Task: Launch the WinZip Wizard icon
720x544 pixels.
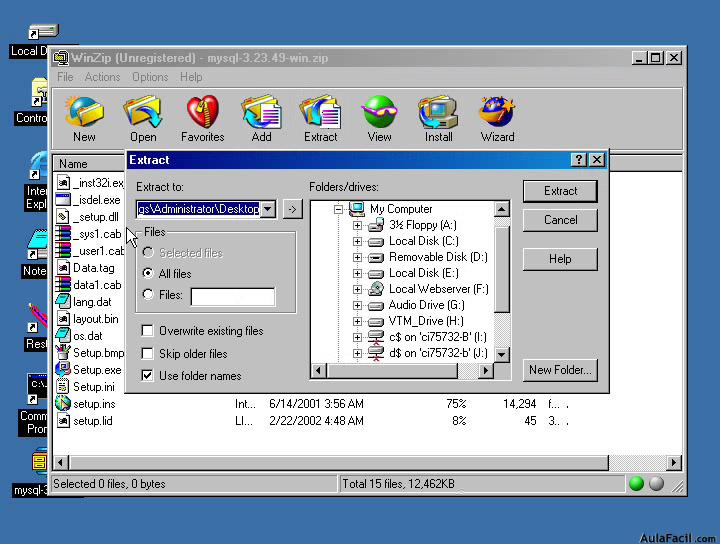Action: [497, 112]
